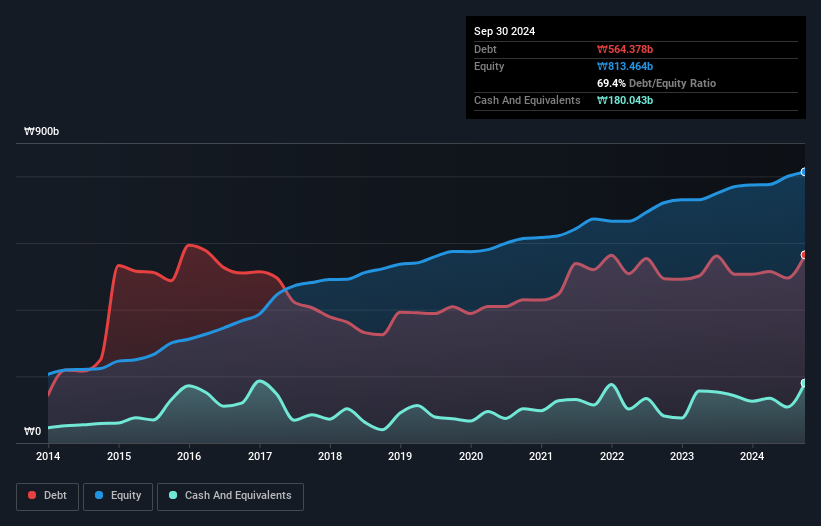Click the 2016 x-axis label
This screenshot has height=526, width=821.
189,456
